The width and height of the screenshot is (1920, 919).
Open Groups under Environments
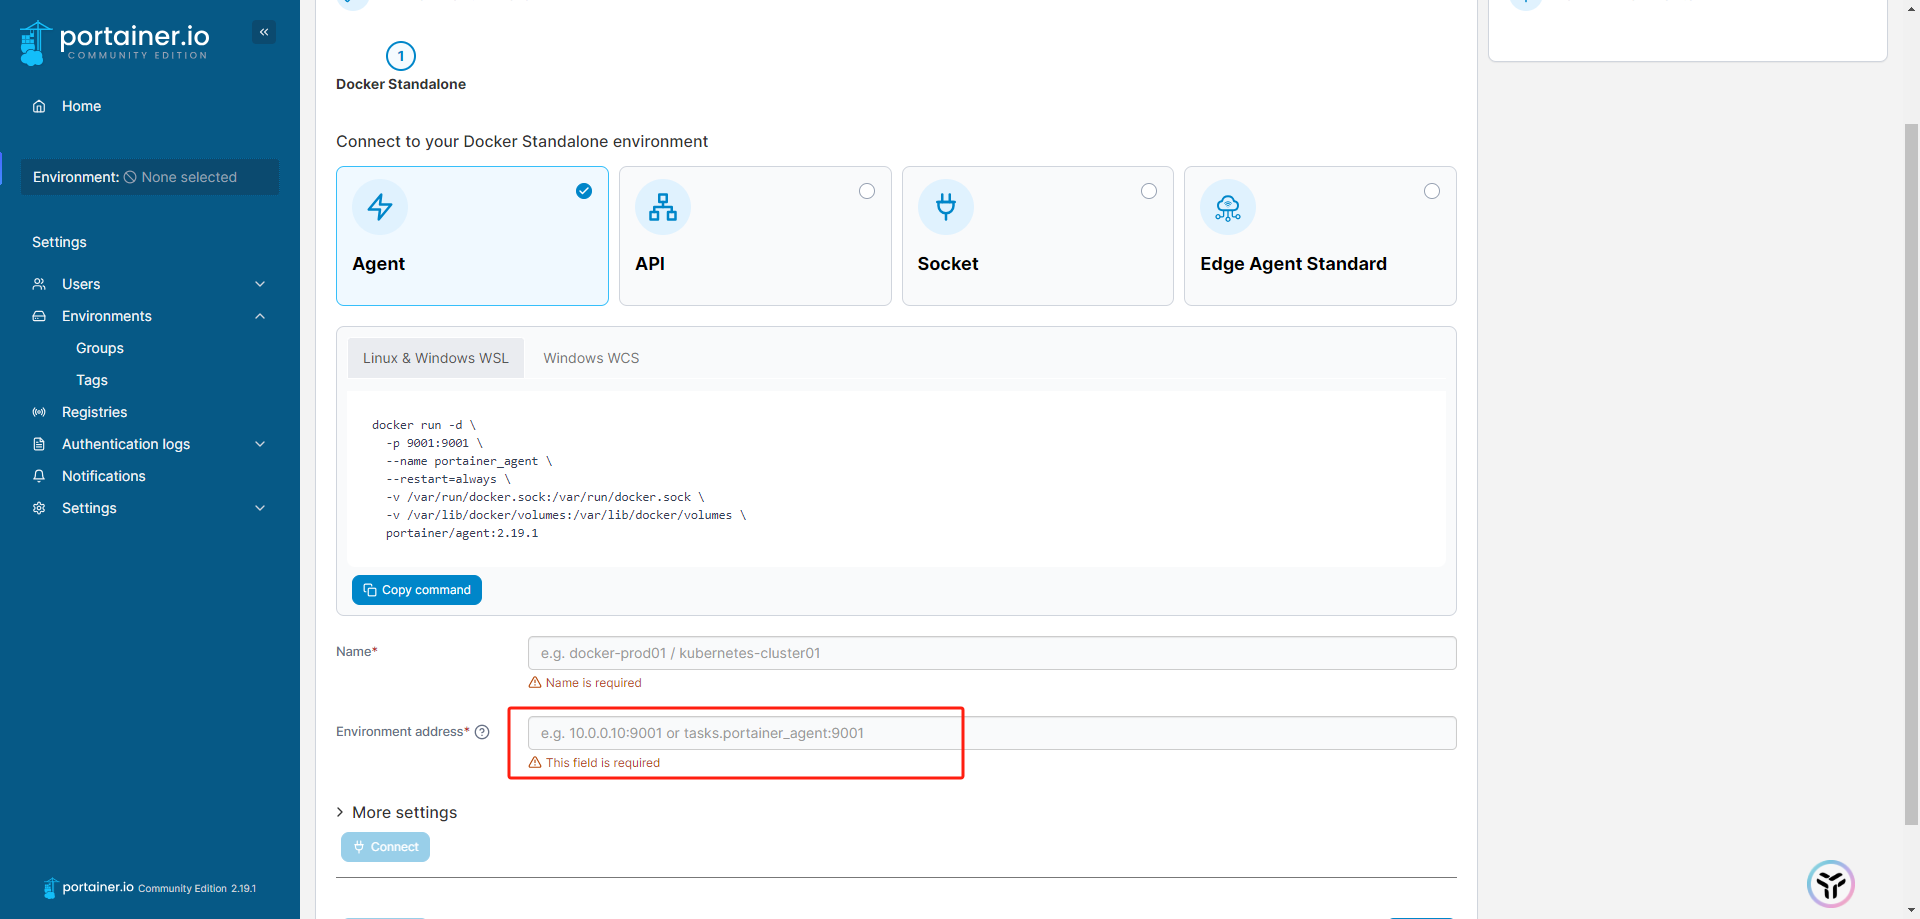[x=100, y=348]
